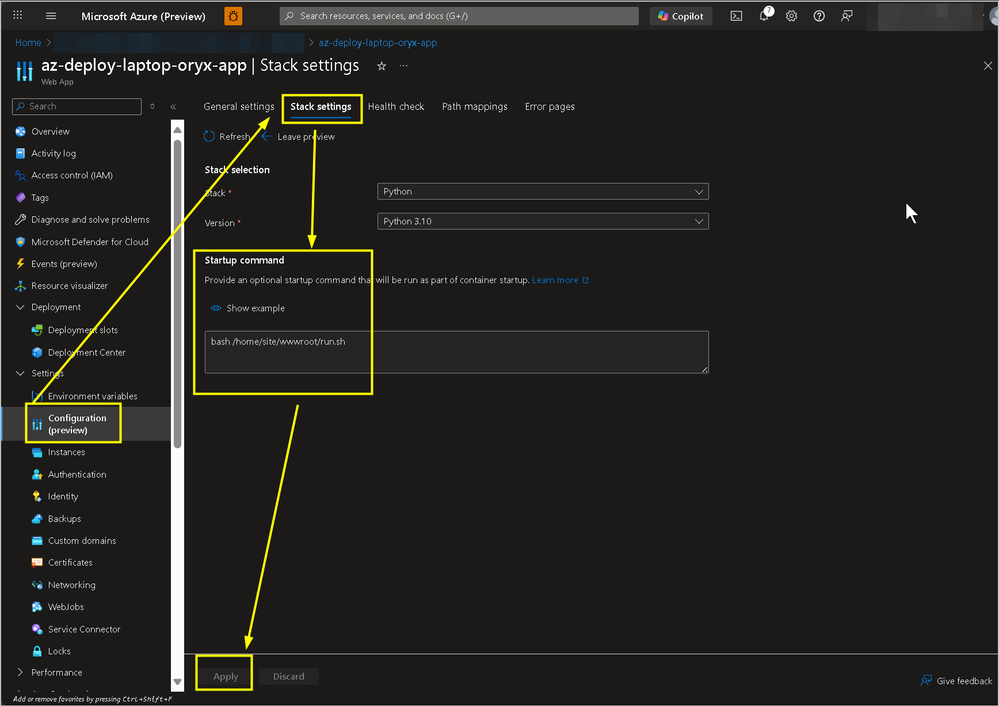Switch to the Path mappings tab
Viewport: 999px width, 706px height.
coord(475,106)
